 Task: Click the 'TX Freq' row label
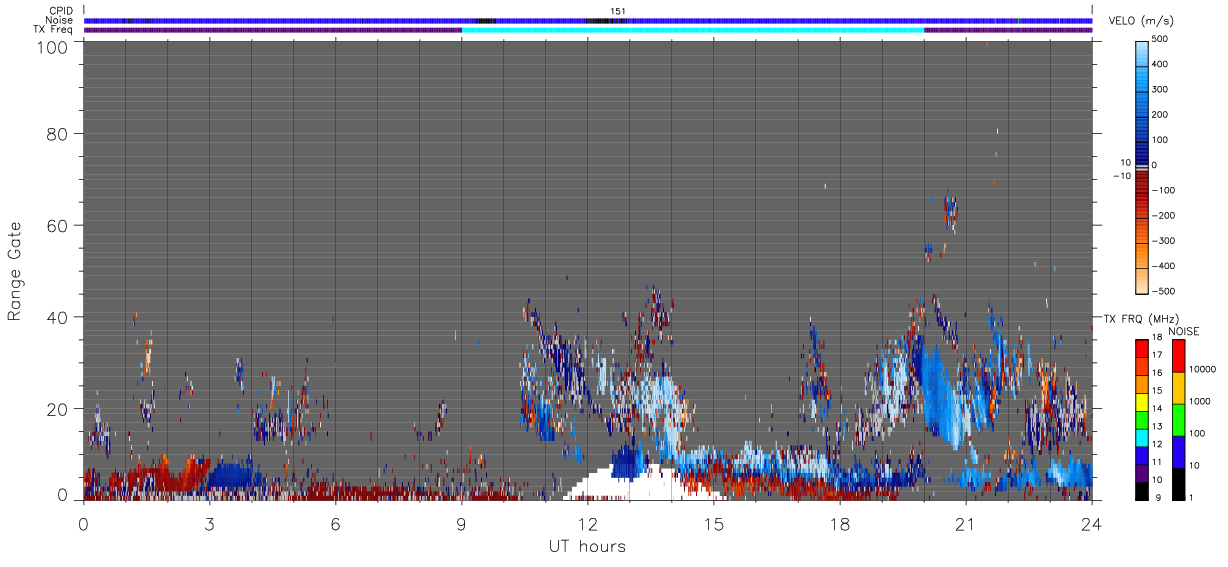click(52, 30)
